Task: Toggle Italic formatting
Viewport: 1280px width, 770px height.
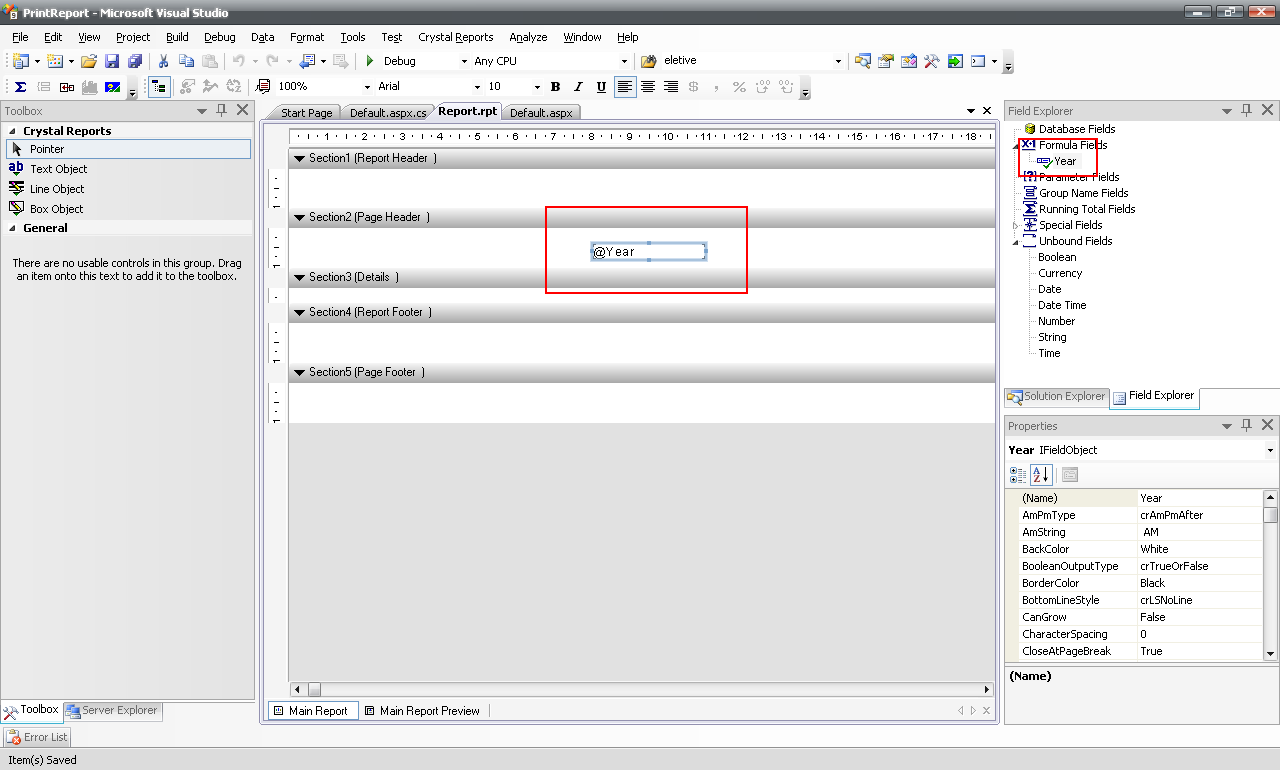Action: pos(578,87)
